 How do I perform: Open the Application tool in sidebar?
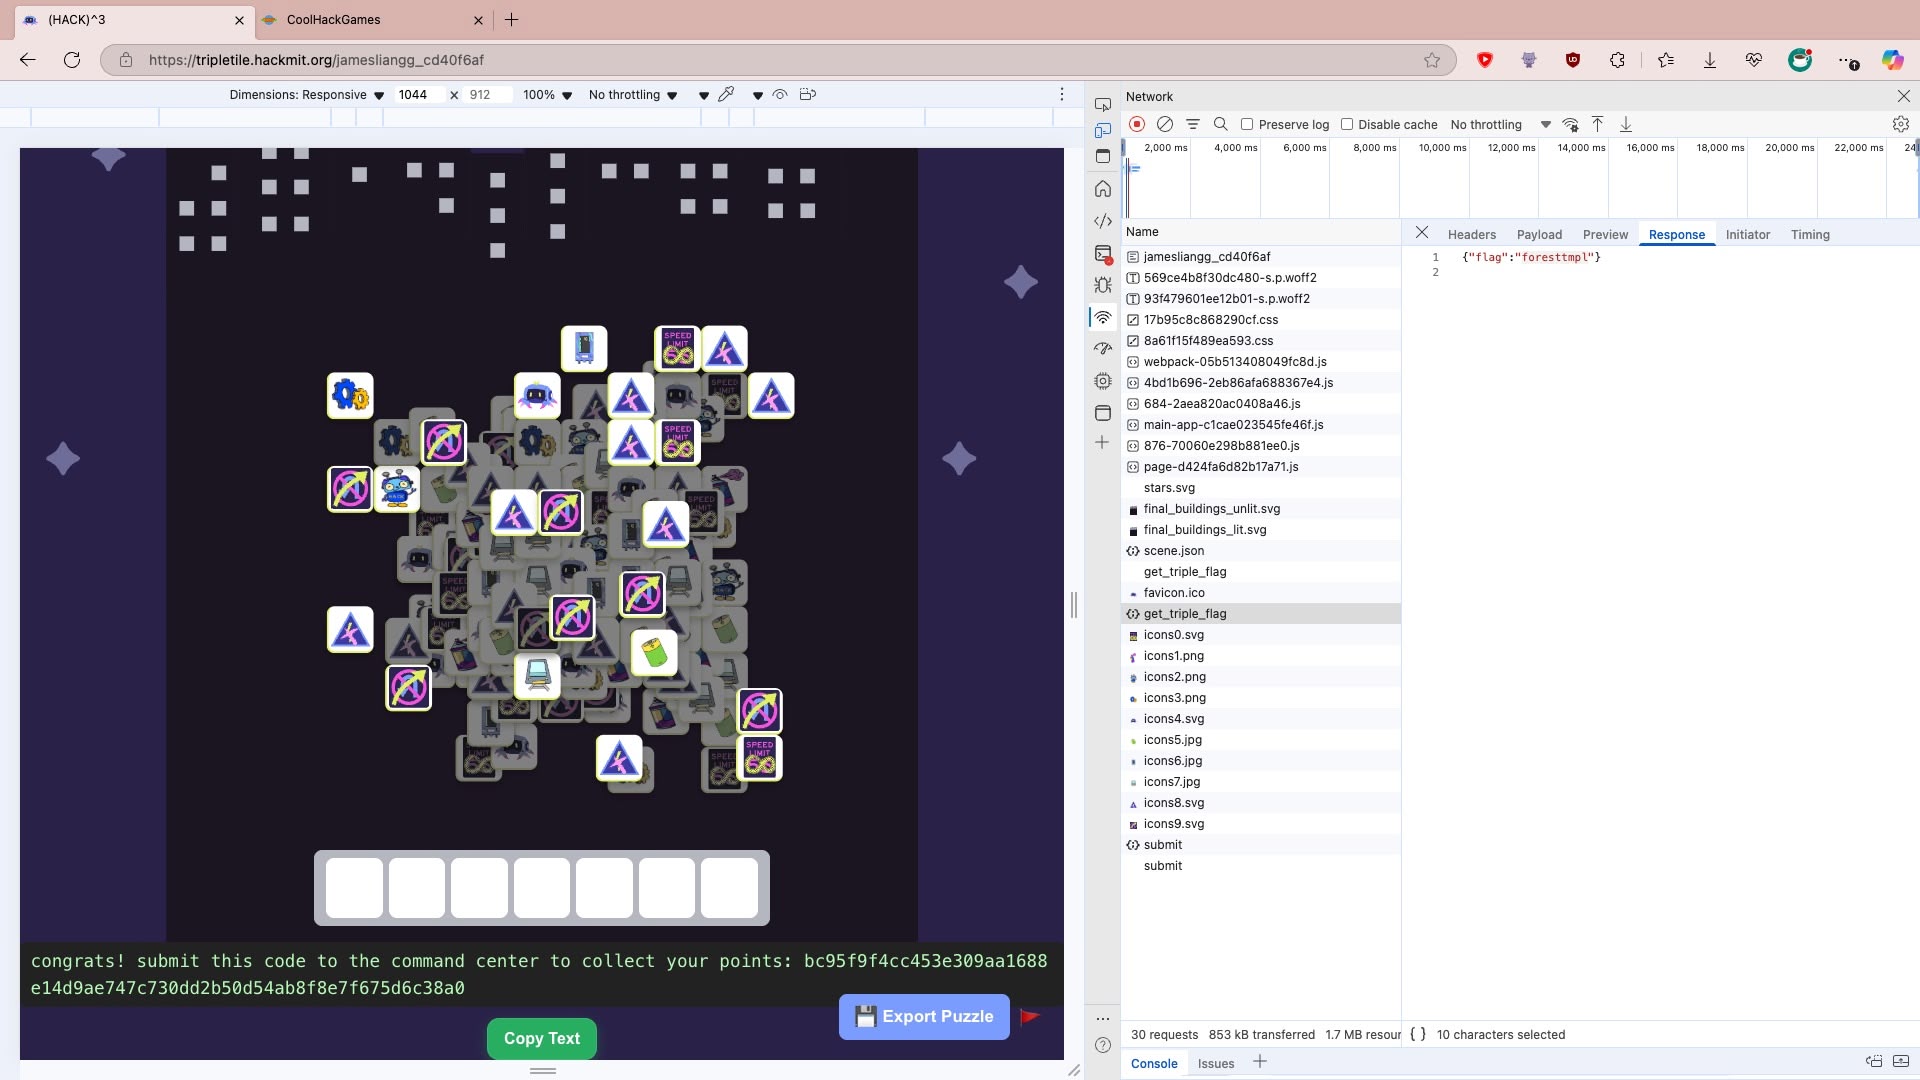(1103, 412)
